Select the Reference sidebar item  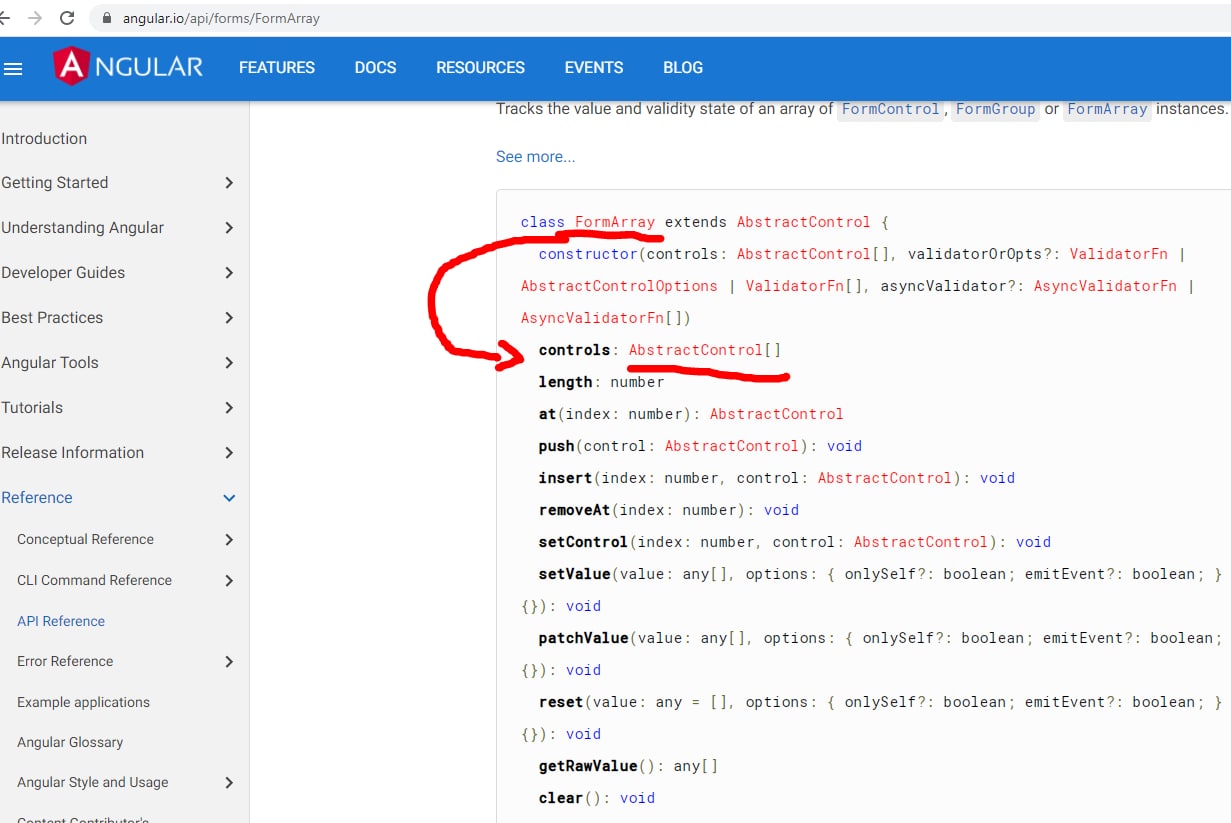[37, 498]
